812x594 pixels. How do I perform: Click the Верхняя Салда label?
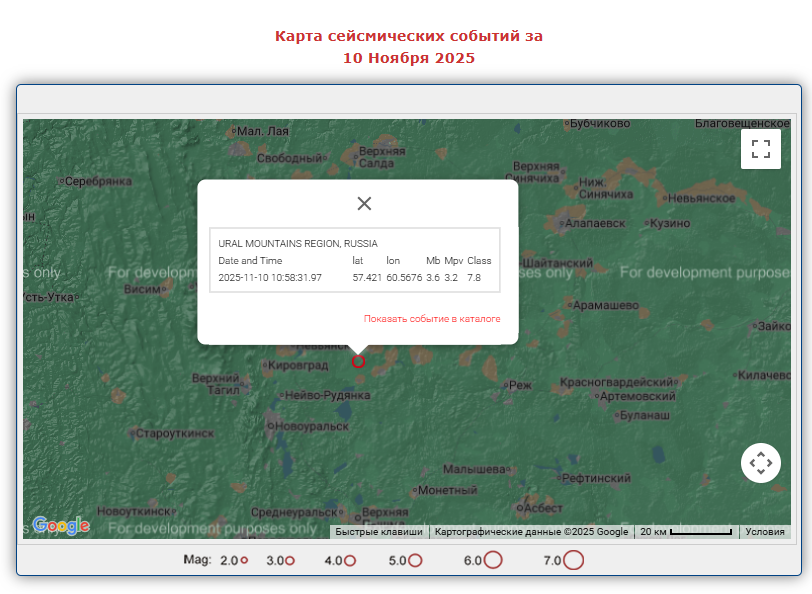(x=382, y=157)
